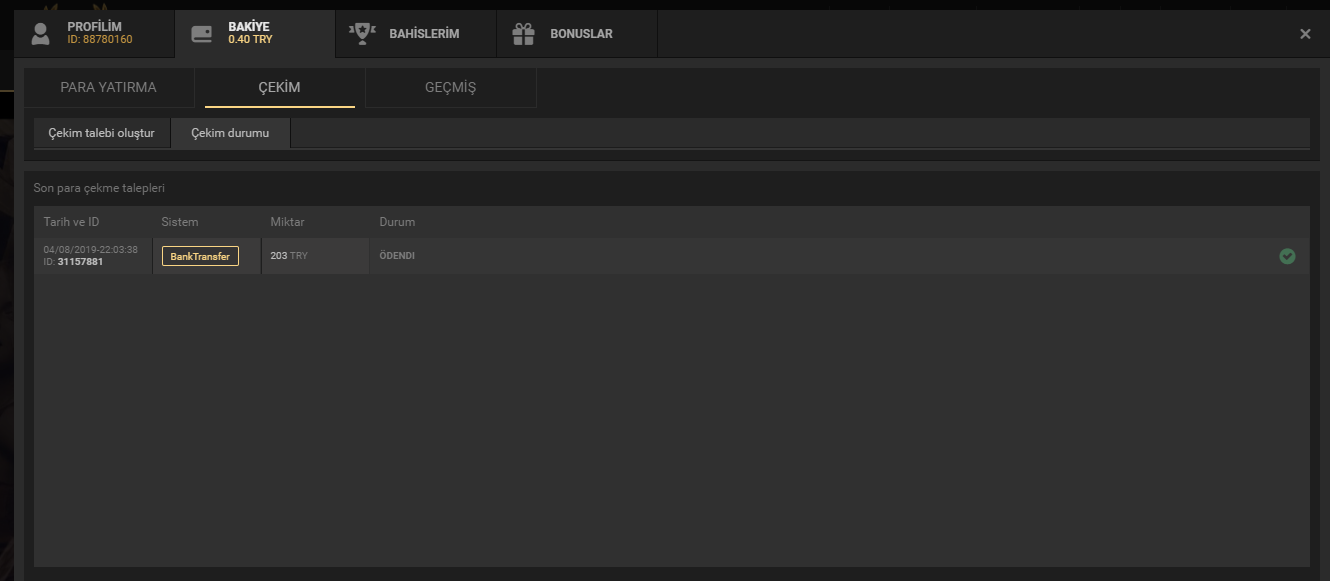This screenshot has width=1330, height=581.
Task: Click the Bahislerim text label
Action: [x=424, y=34]
